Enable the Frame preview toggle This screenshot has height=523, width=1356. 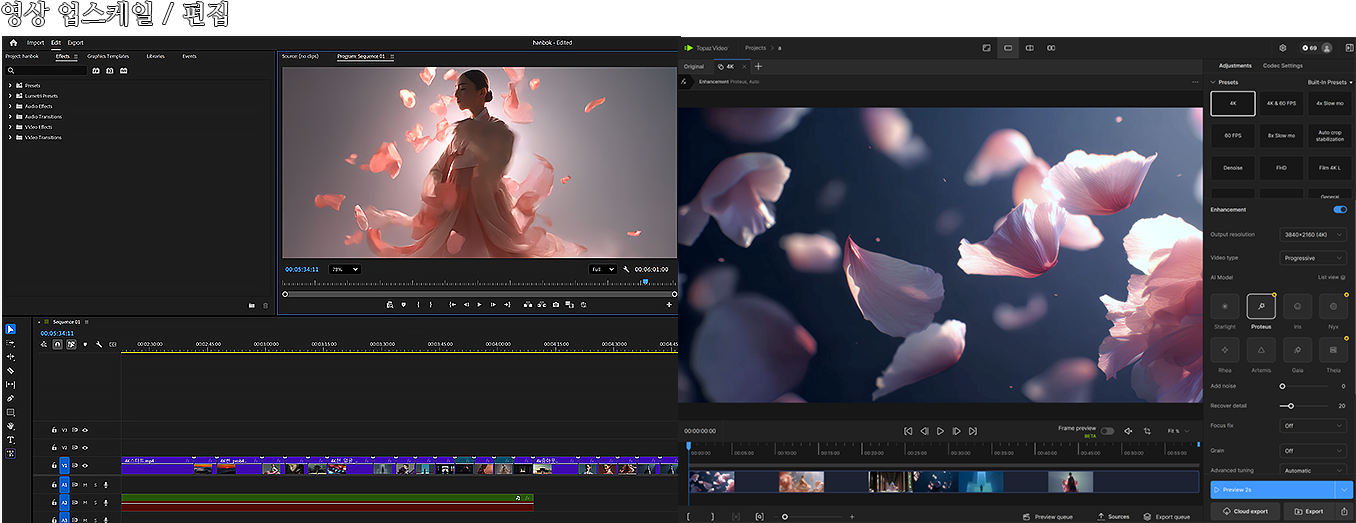click(x=1107, y=430)
